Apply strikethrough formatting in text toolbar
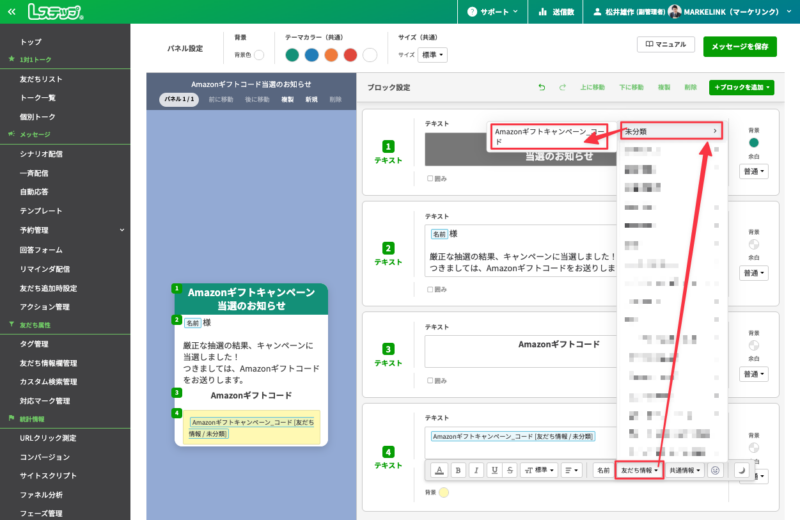This screenshot has height=520, width=800. point(510,469)
